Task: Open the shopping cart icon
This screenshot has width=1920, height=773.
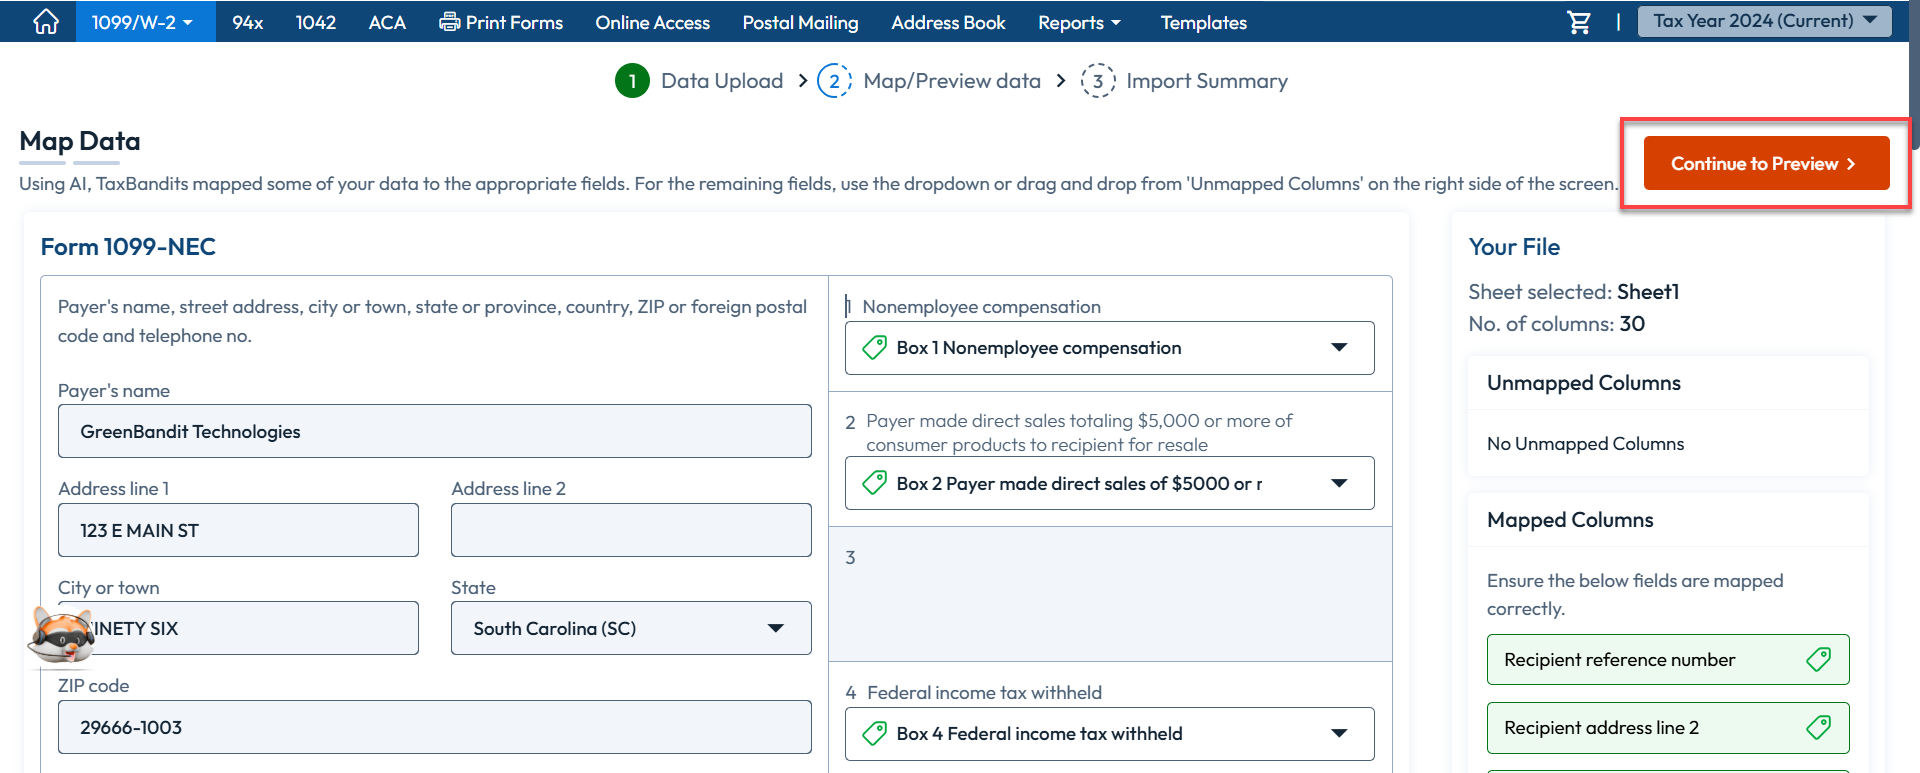Action: tap(1579, 22)
